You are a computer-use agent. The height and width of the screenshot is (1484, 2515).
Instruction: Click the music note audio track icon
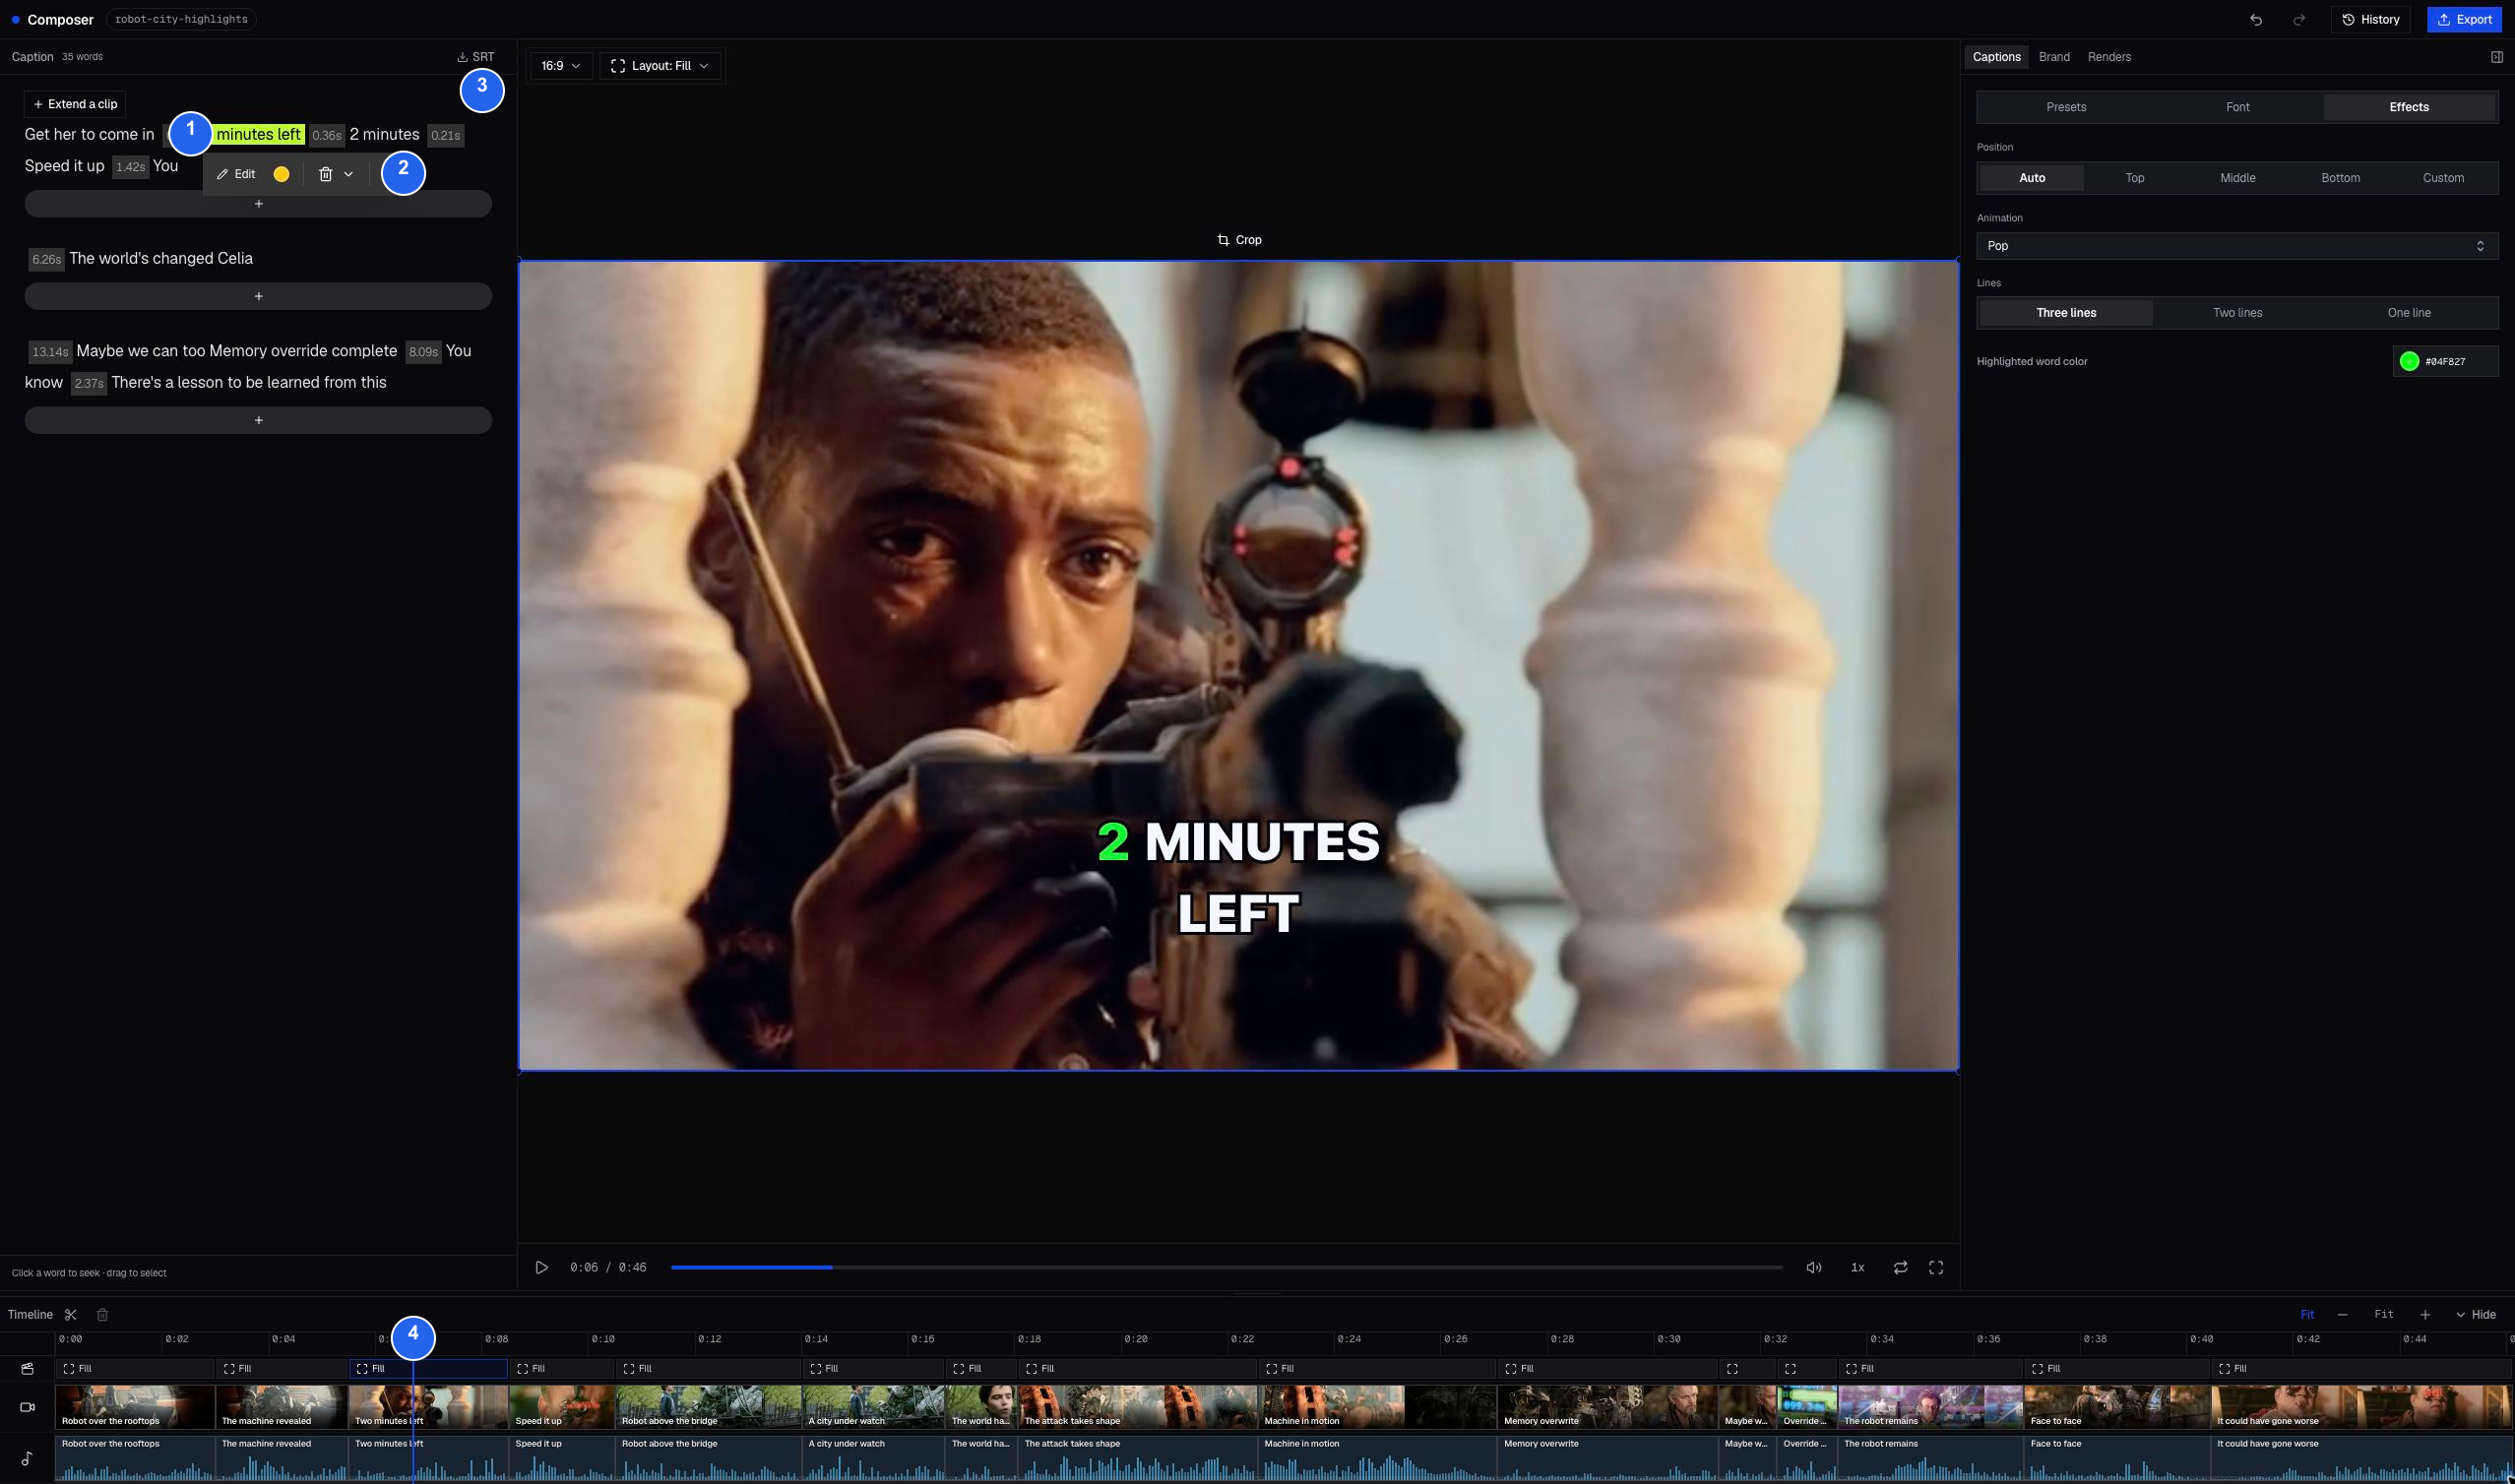[x=27, y=1458]
